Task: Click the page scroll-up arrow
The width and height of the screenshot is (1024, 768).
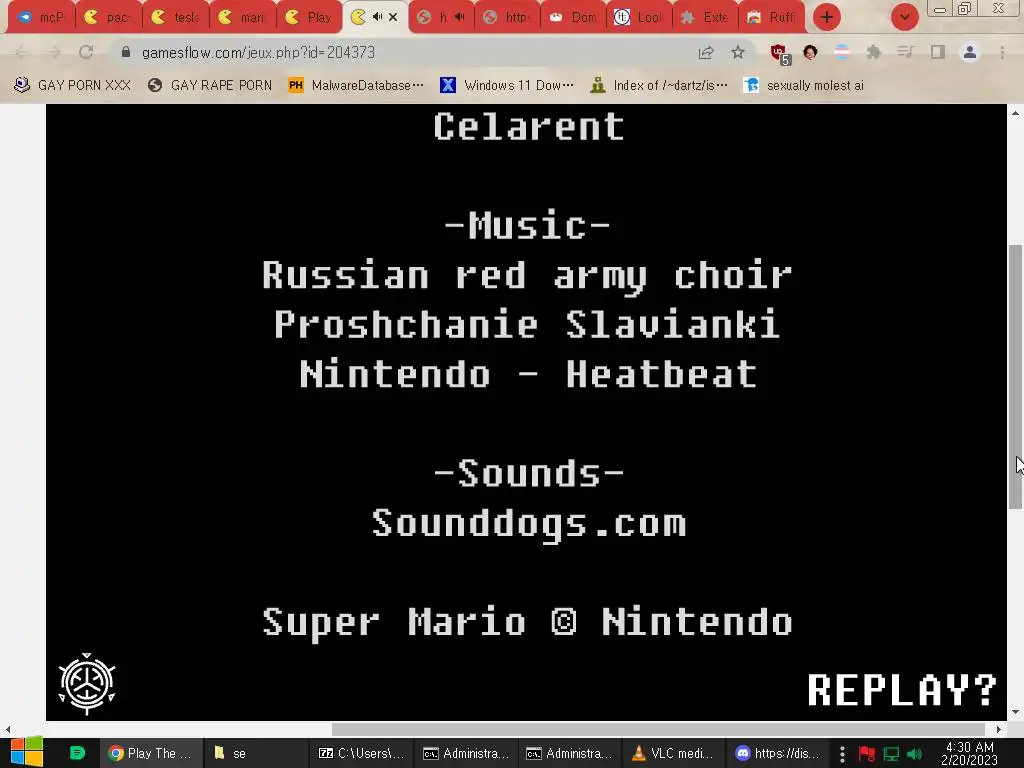Action: click(1015, 113)
